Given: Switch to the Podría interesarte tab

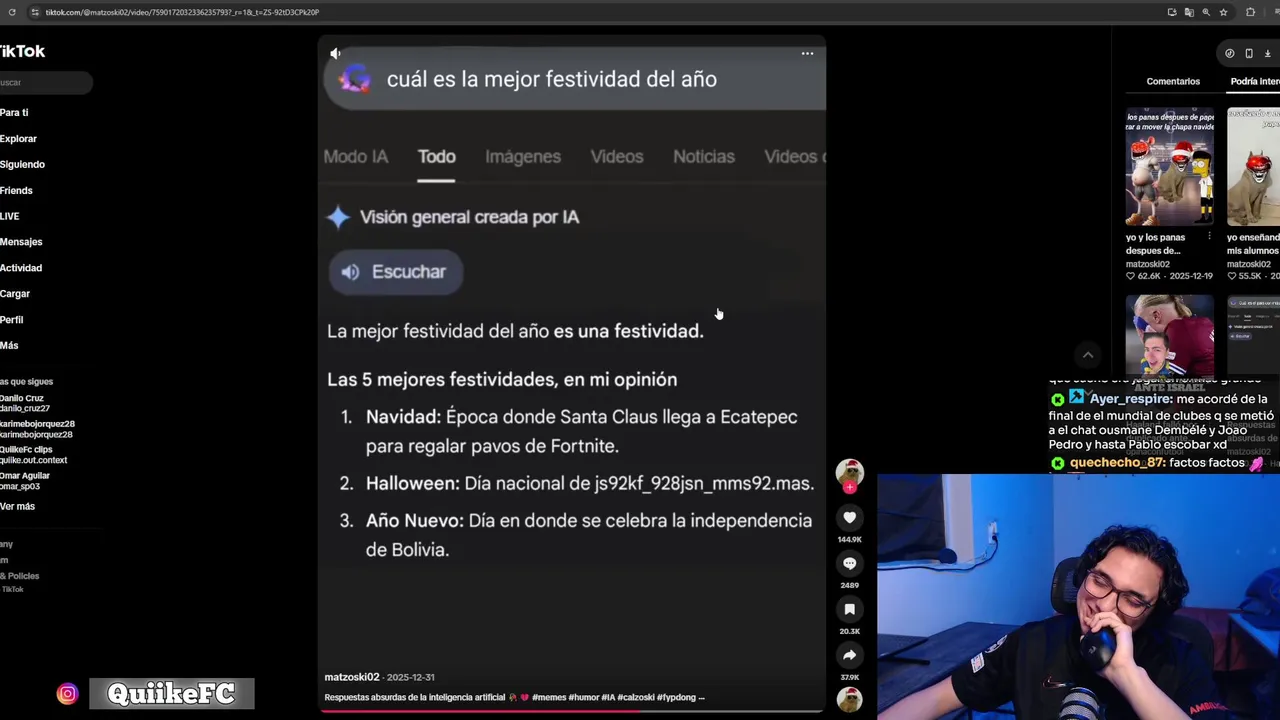Looking at the screenshot, I should [1255, 81].
